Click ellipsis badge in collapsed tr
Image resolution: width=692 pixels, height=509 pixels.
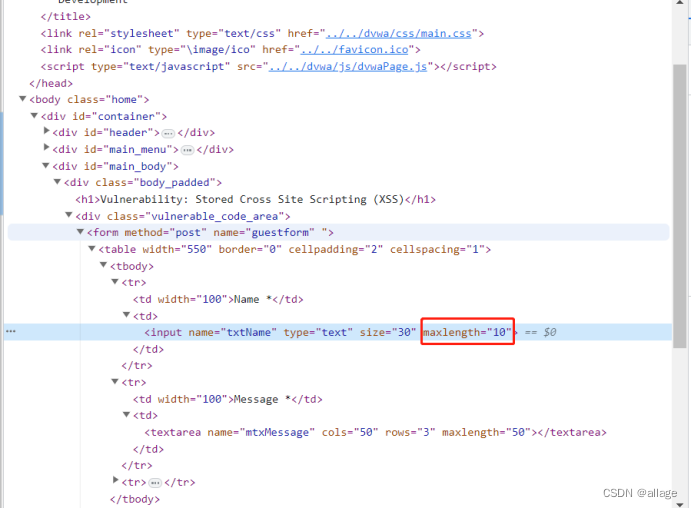(x=155, y=483)
